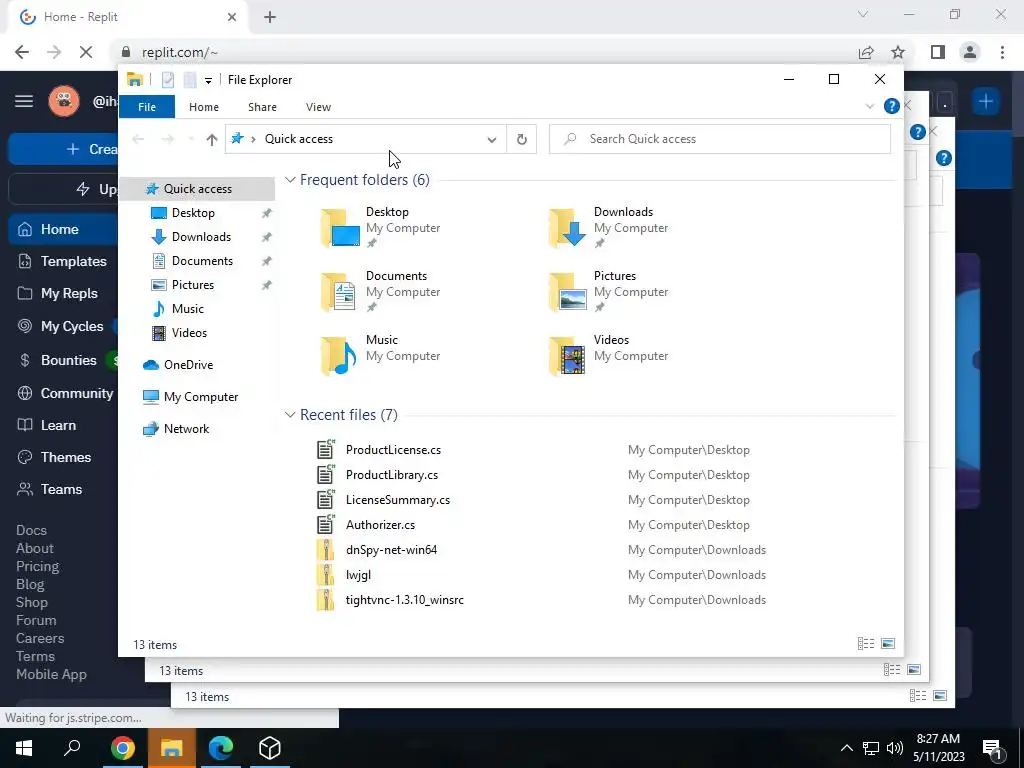Screen dimensions: 1024x768
Task: Select the LicenseSummary.cs file
Action: 398,500
